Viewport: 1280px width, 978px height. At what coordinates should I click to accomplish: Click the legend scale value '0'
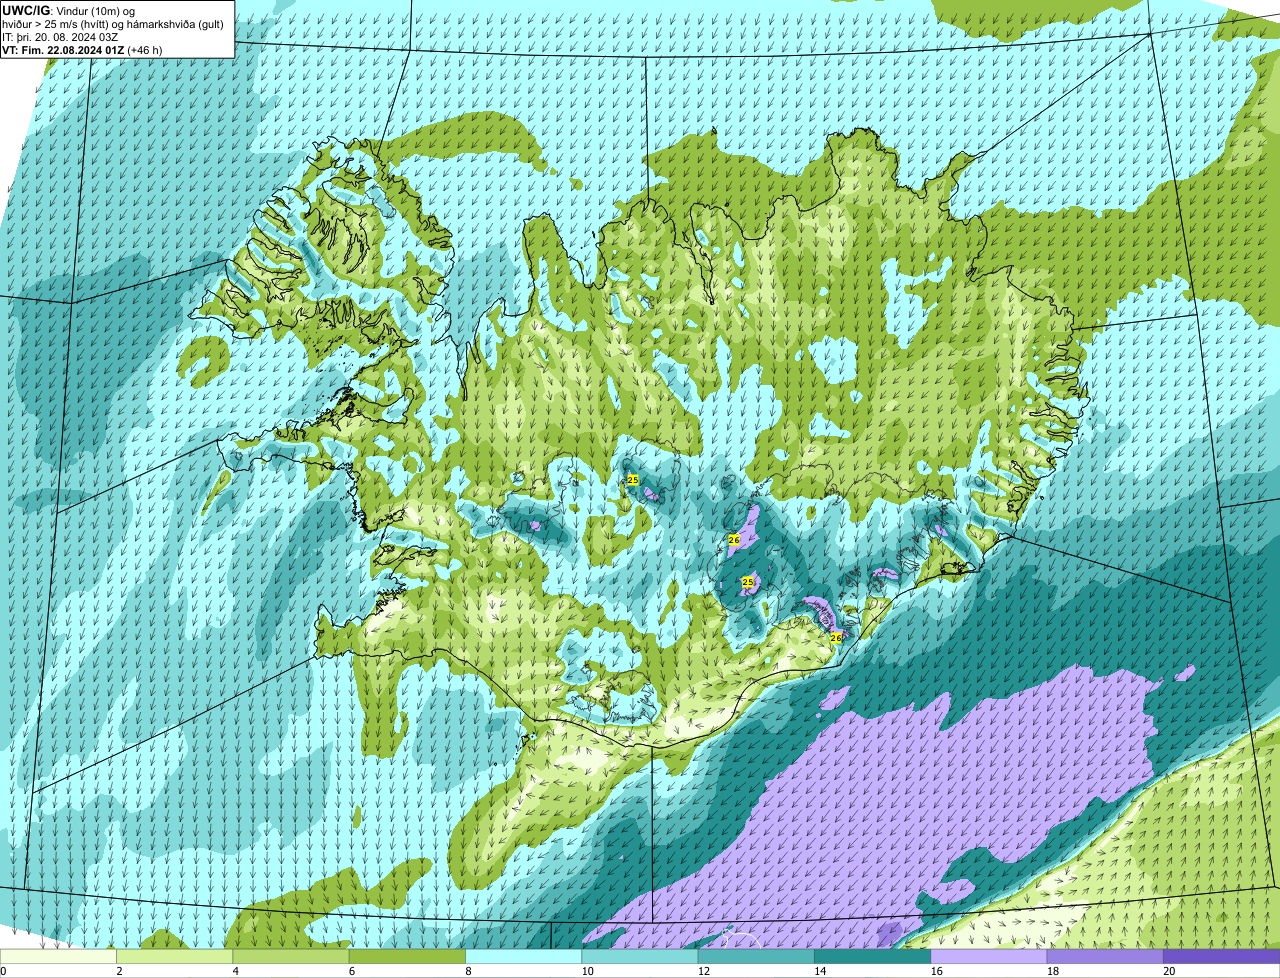pyautogui.click(x=4, y=971)
